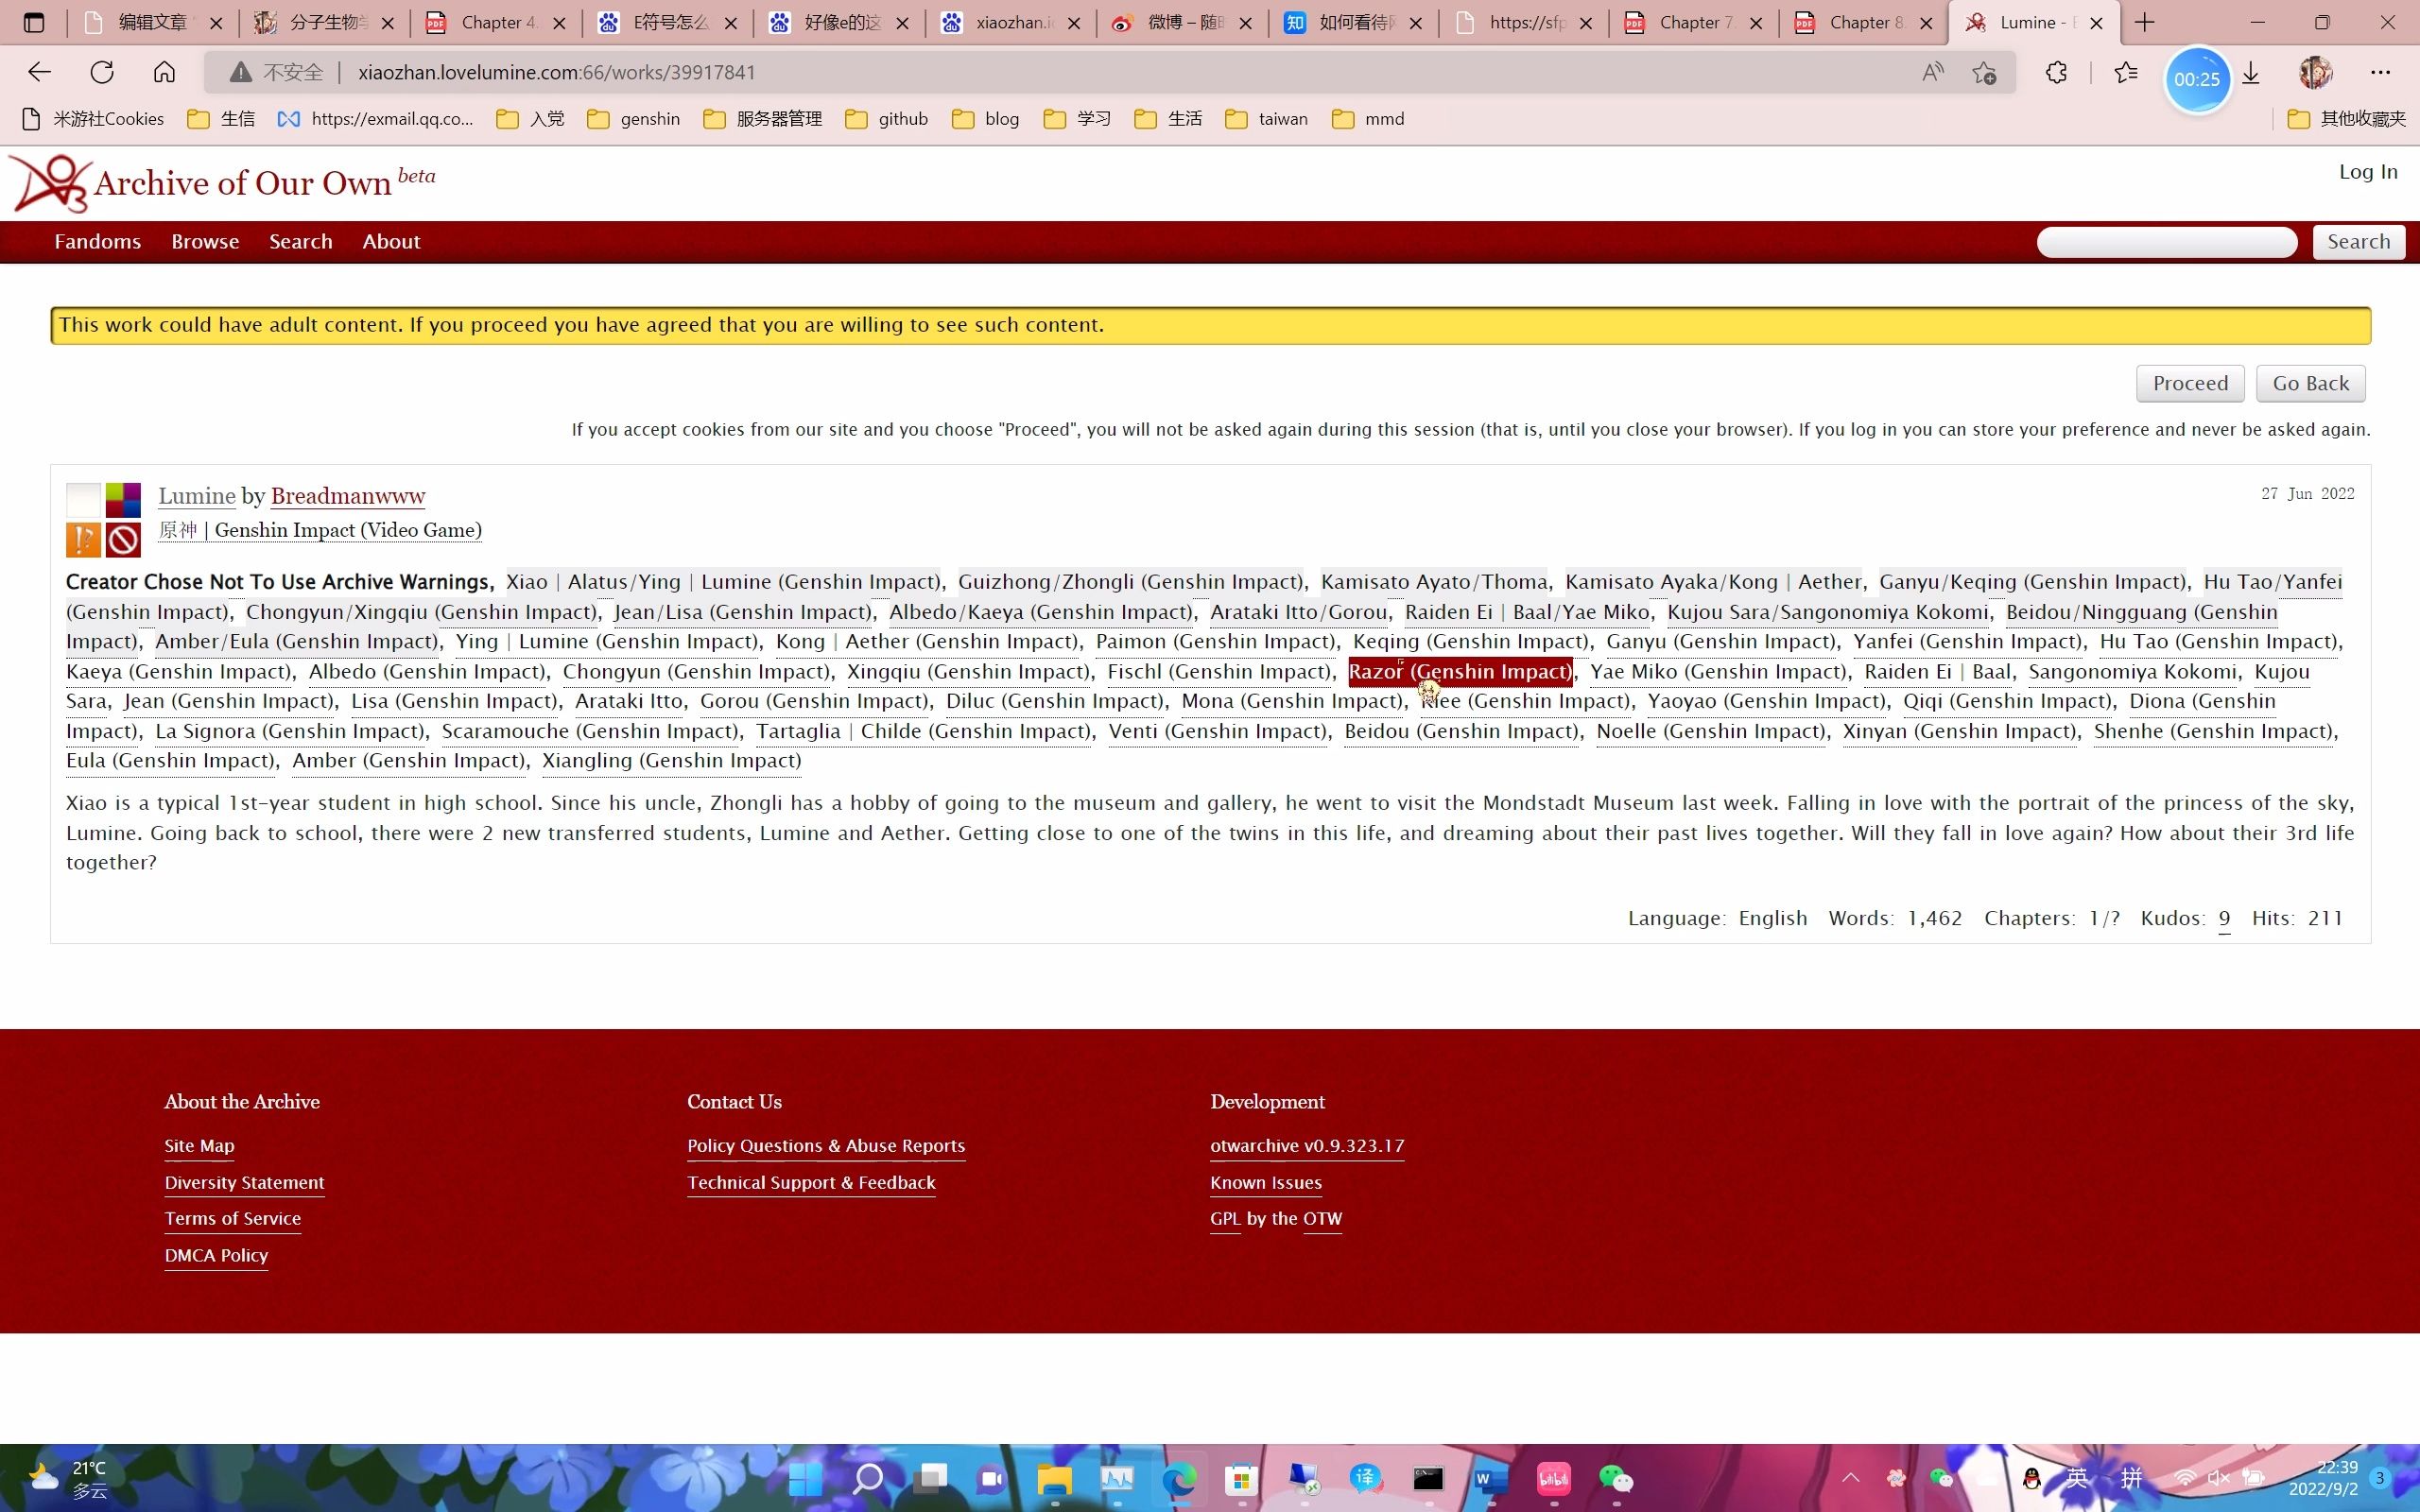Click the Proceed button
Image resolution: width=2420 pixels, height=1512 pixels.
point(2190,384)
